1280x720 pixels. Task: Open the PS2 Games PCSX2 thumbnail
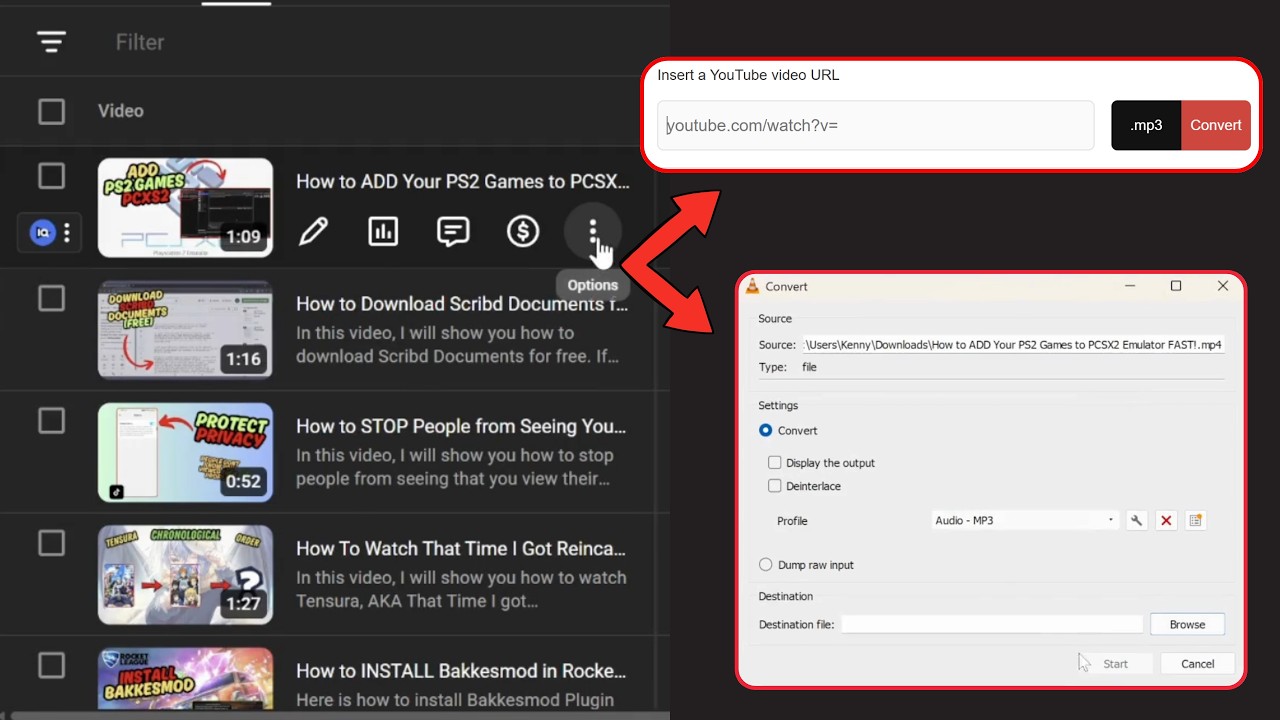tap(185, 208)
